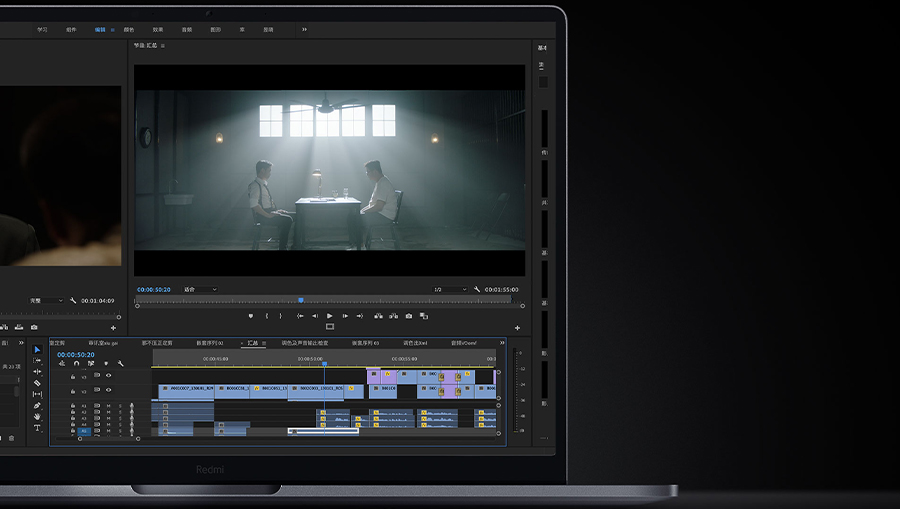Viewport: 900px width, 509px height.
Task: Open the 1/2 playback resolution dropdown
Action: click(450, 289)
